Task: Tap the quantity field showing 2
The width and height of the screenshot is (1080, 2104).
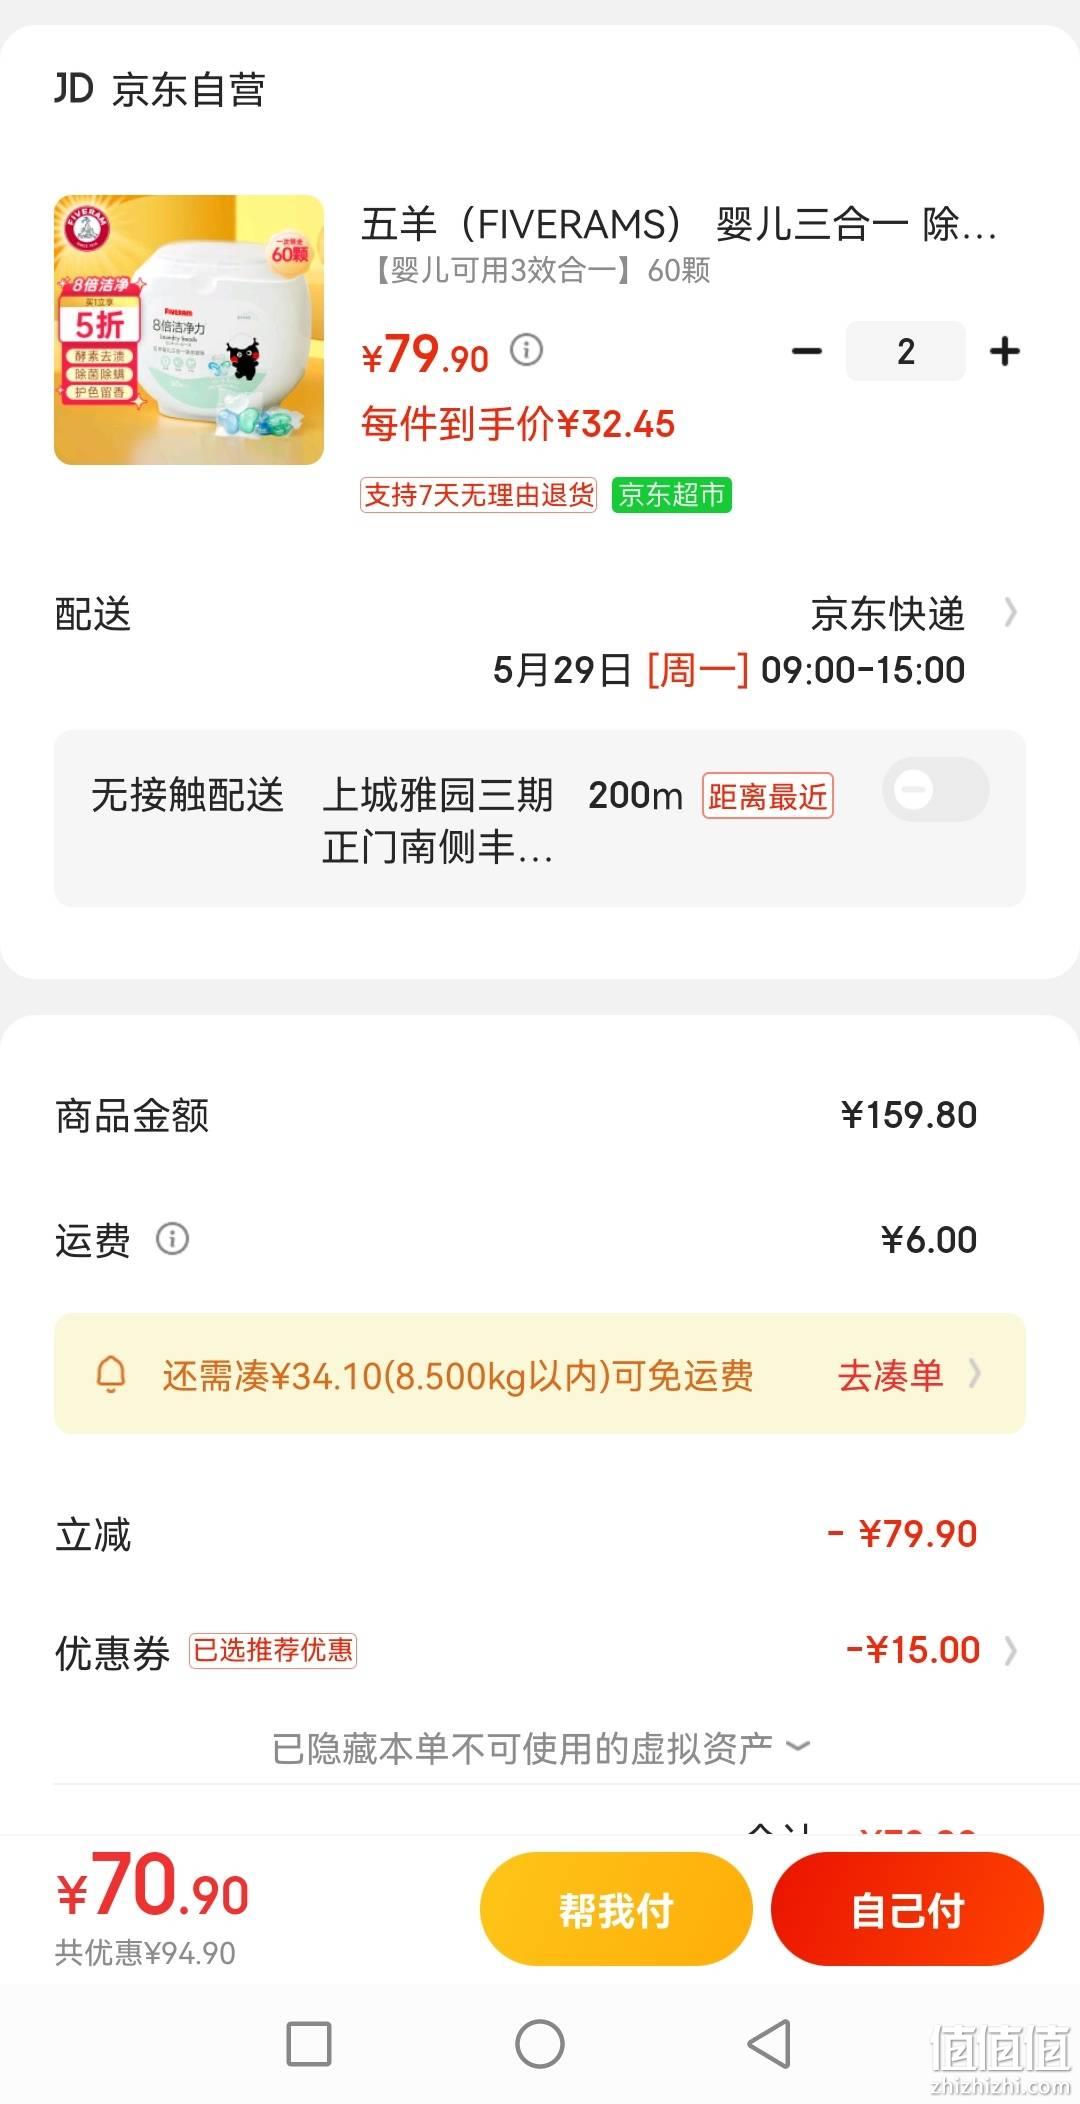Action: 906,351
